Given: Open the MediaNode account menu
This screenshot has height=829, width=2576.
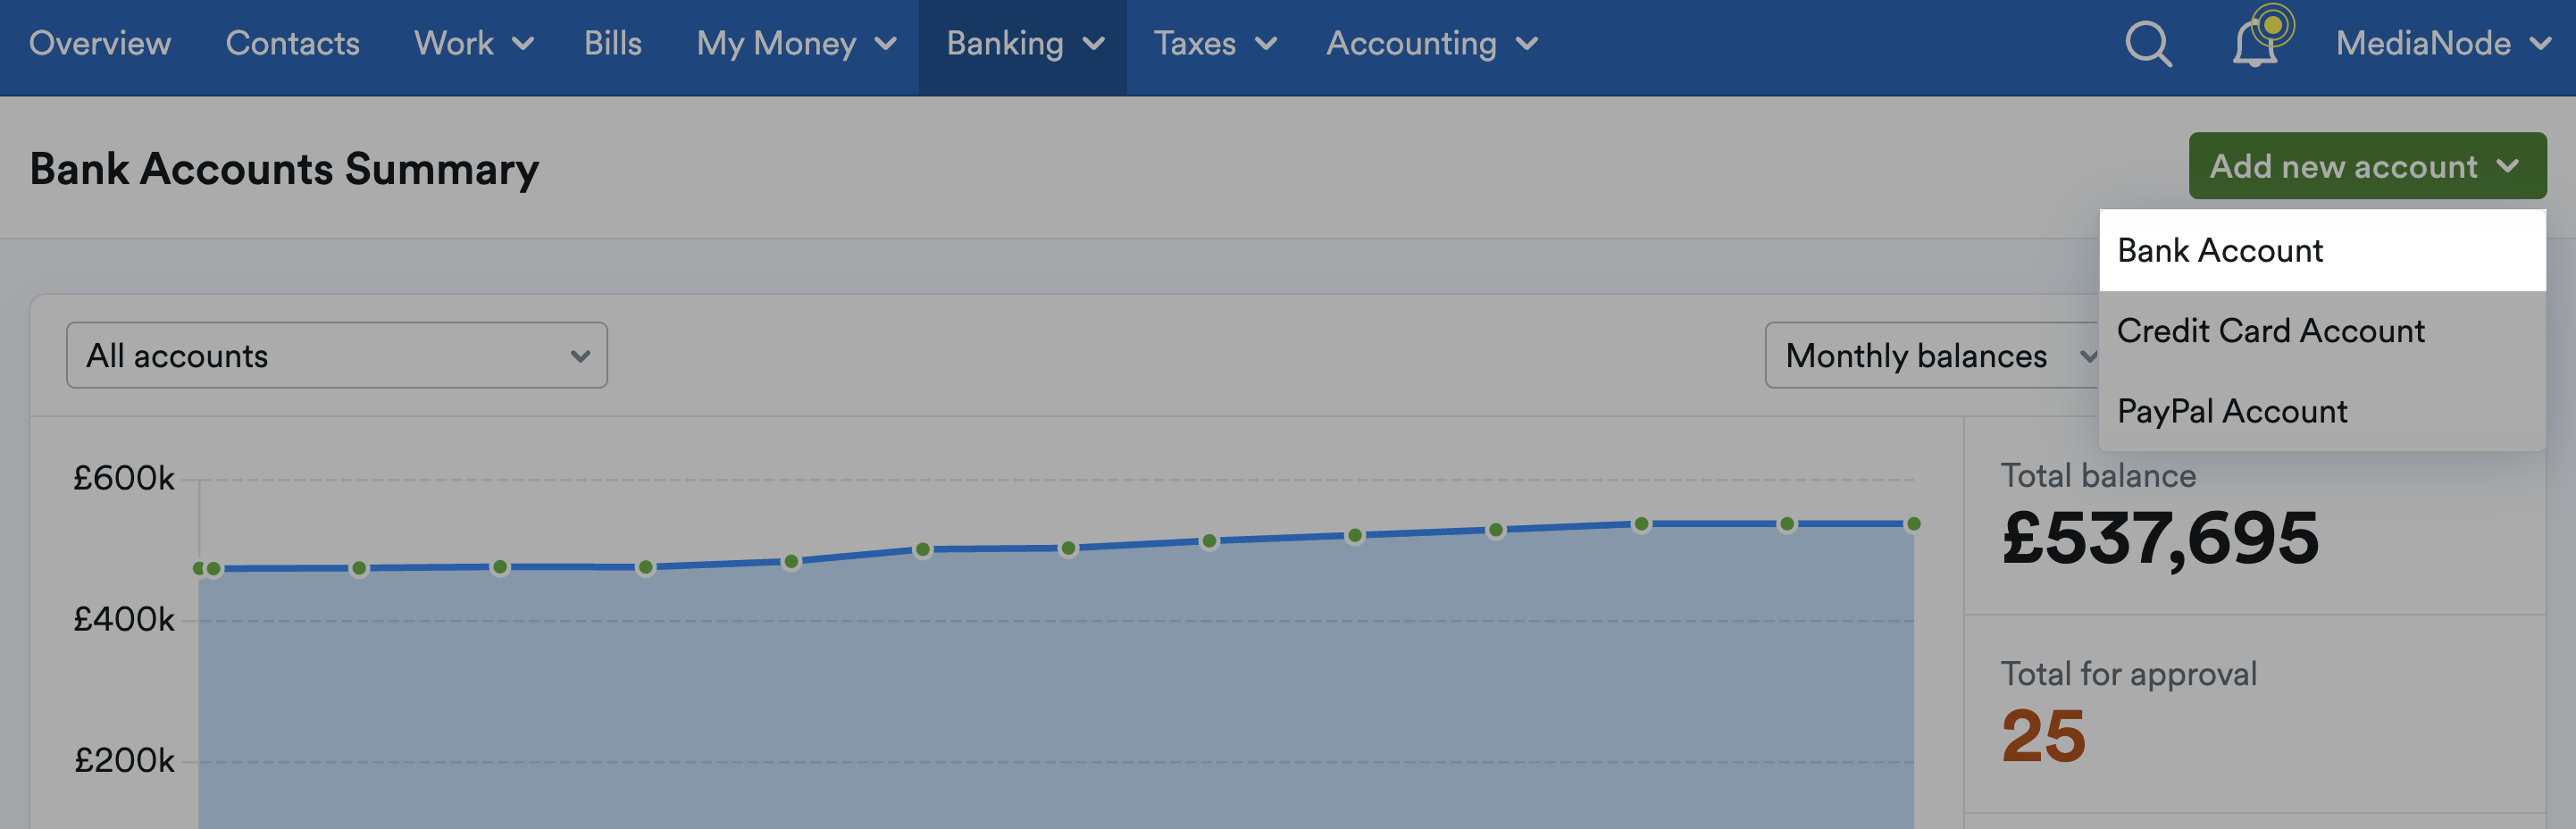Looking at the screenshot, I should tap(2443, 44).
